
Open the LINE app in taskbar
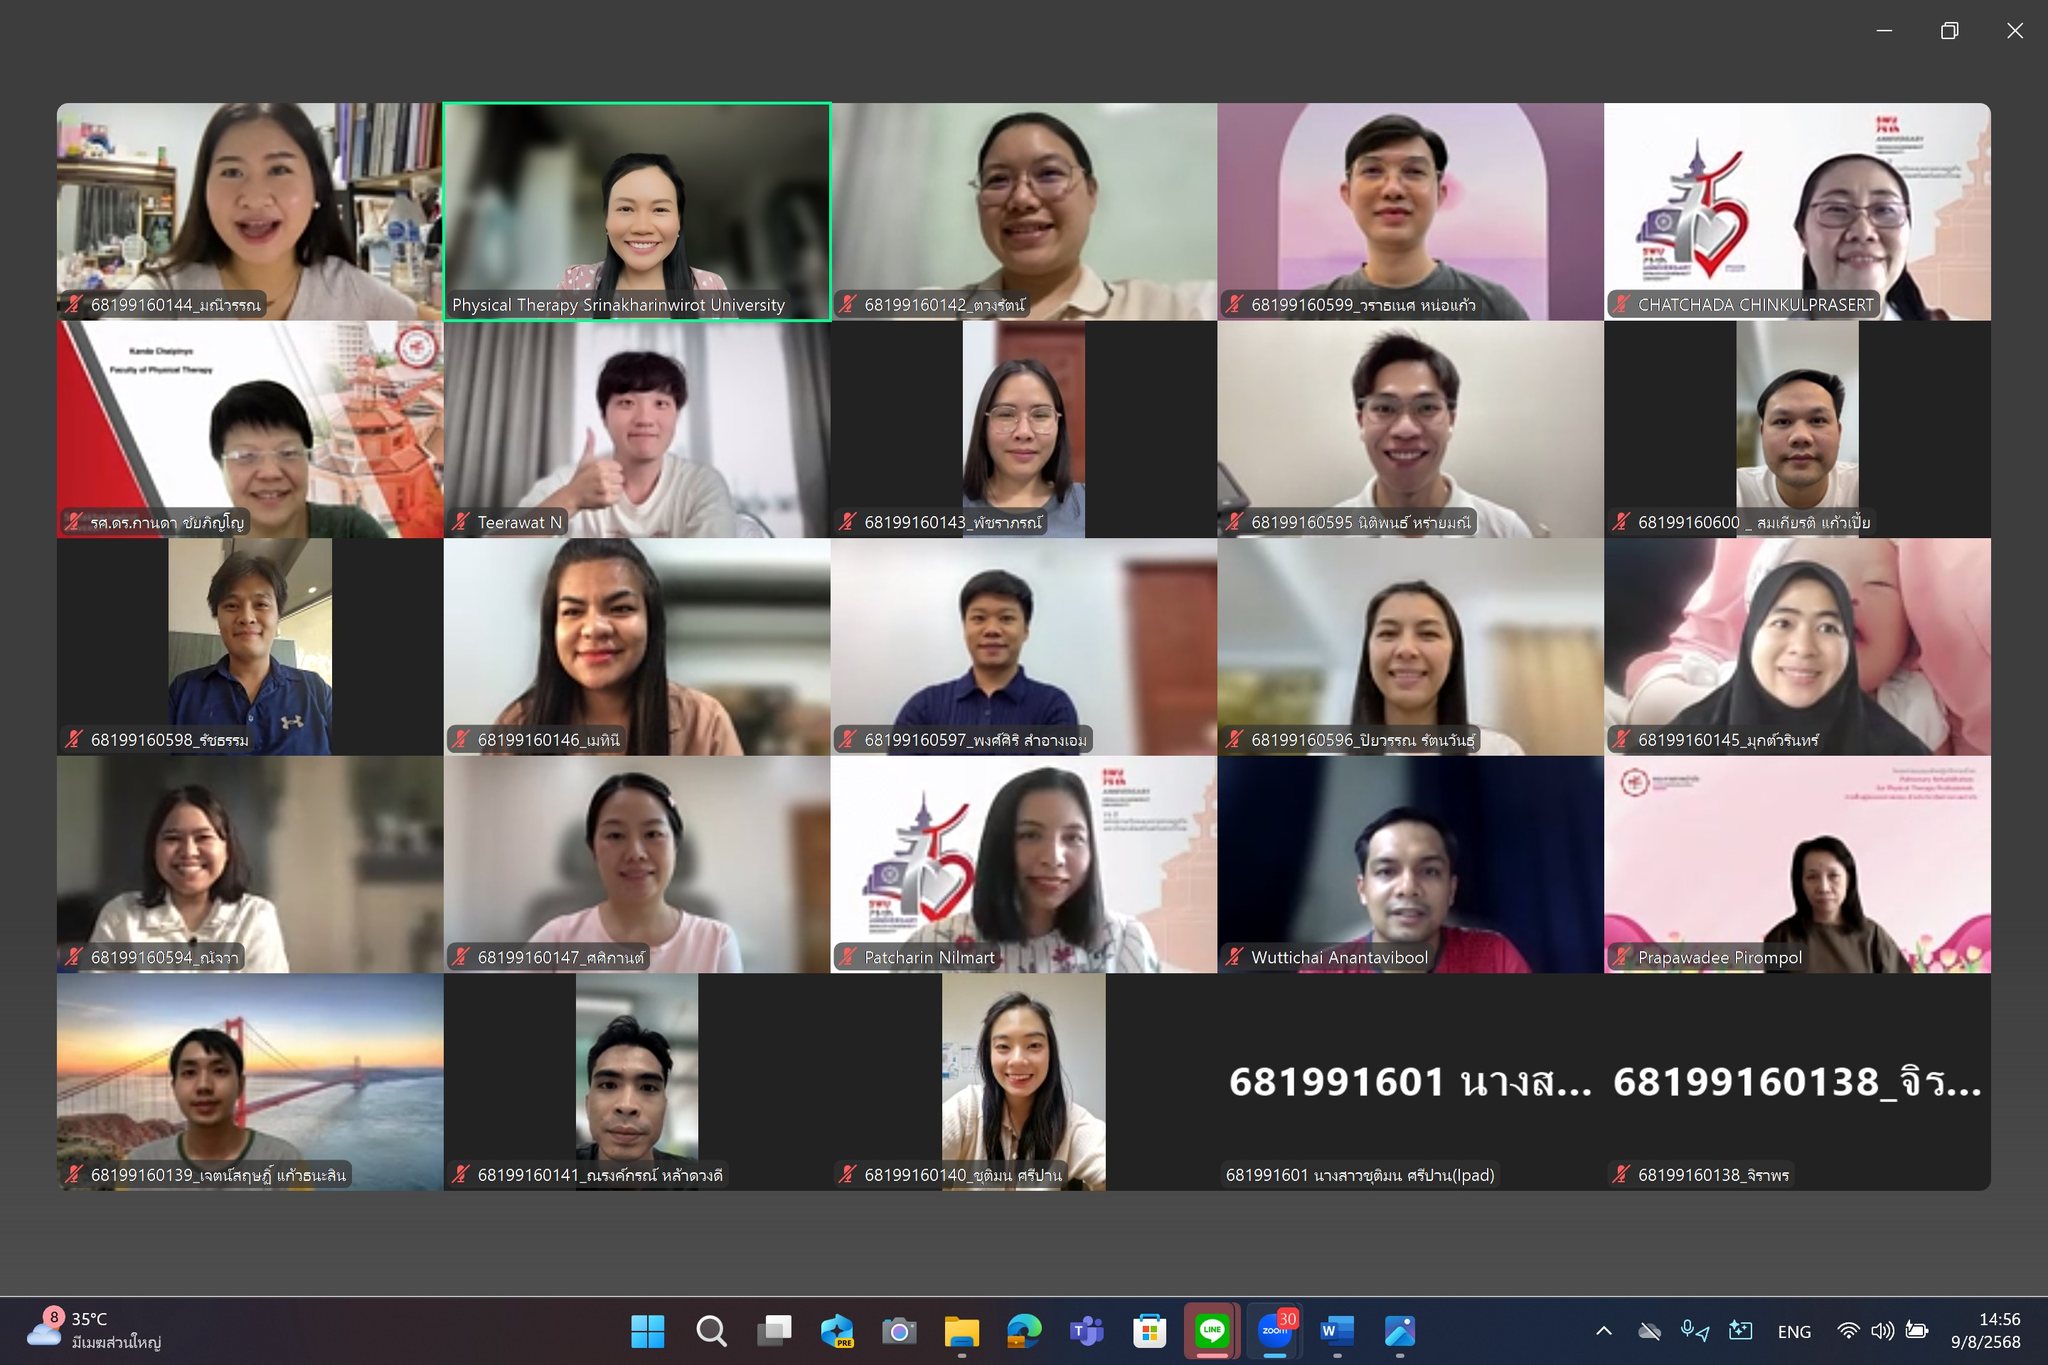[x=1212, y=1331]
